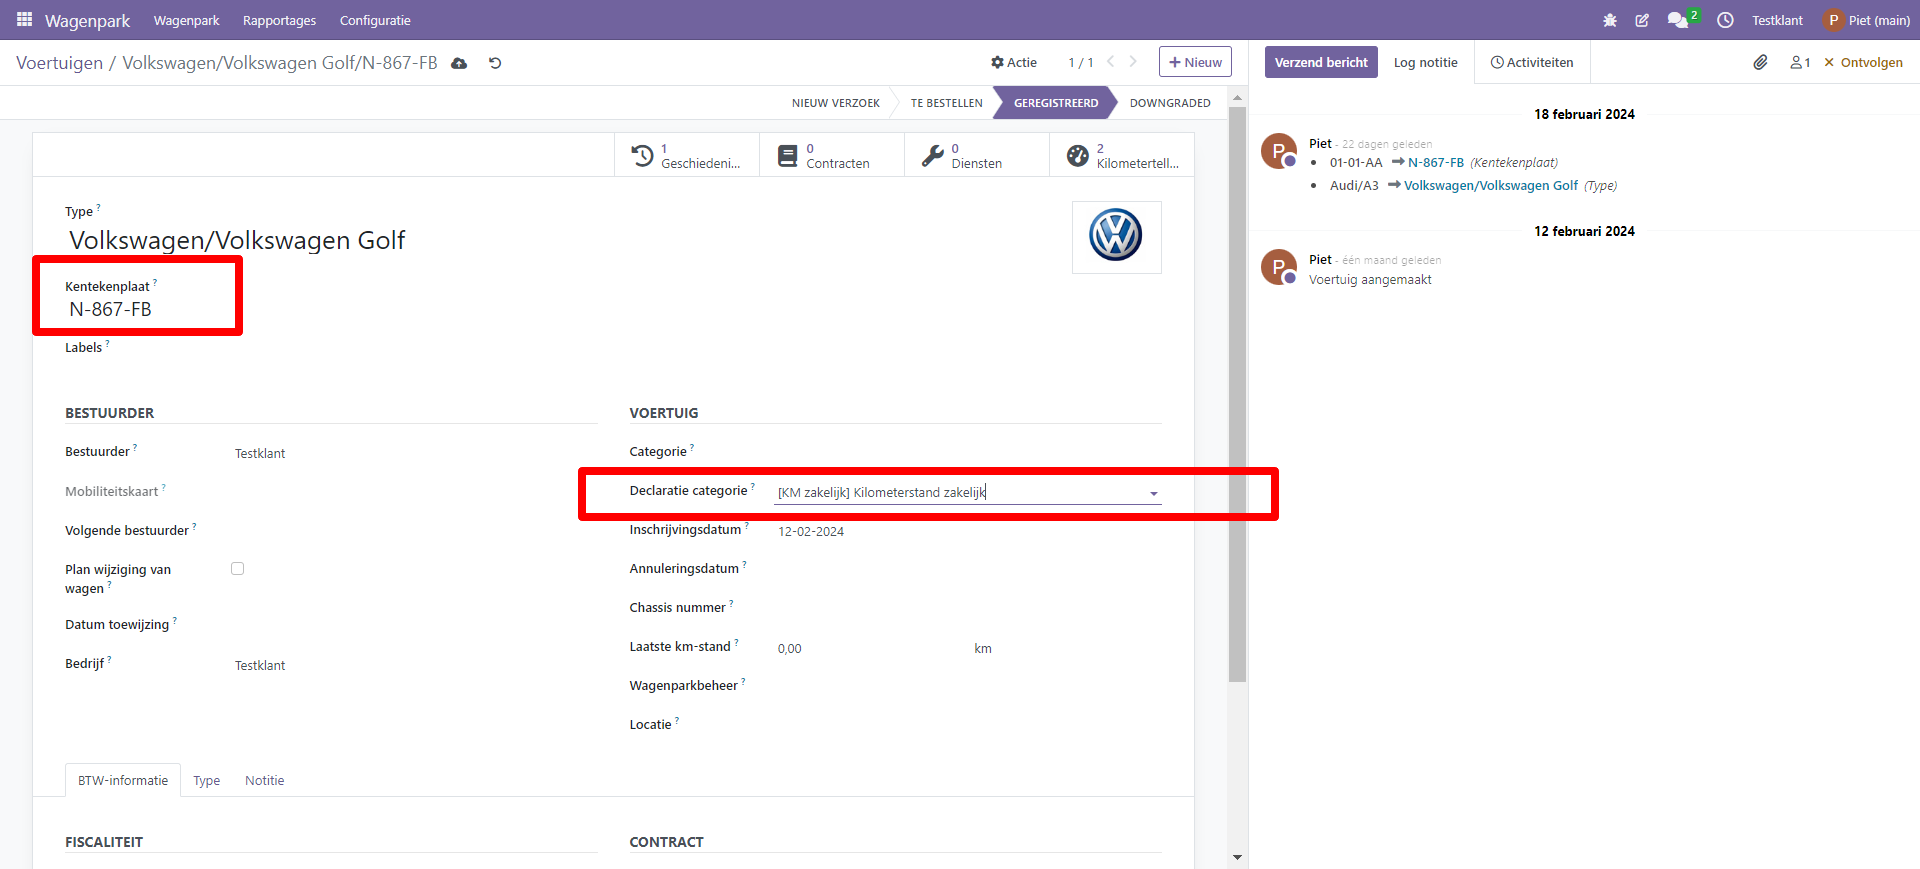Open the followers person icon
The height and width of the screenshot is (869, 1920).
1800,62
